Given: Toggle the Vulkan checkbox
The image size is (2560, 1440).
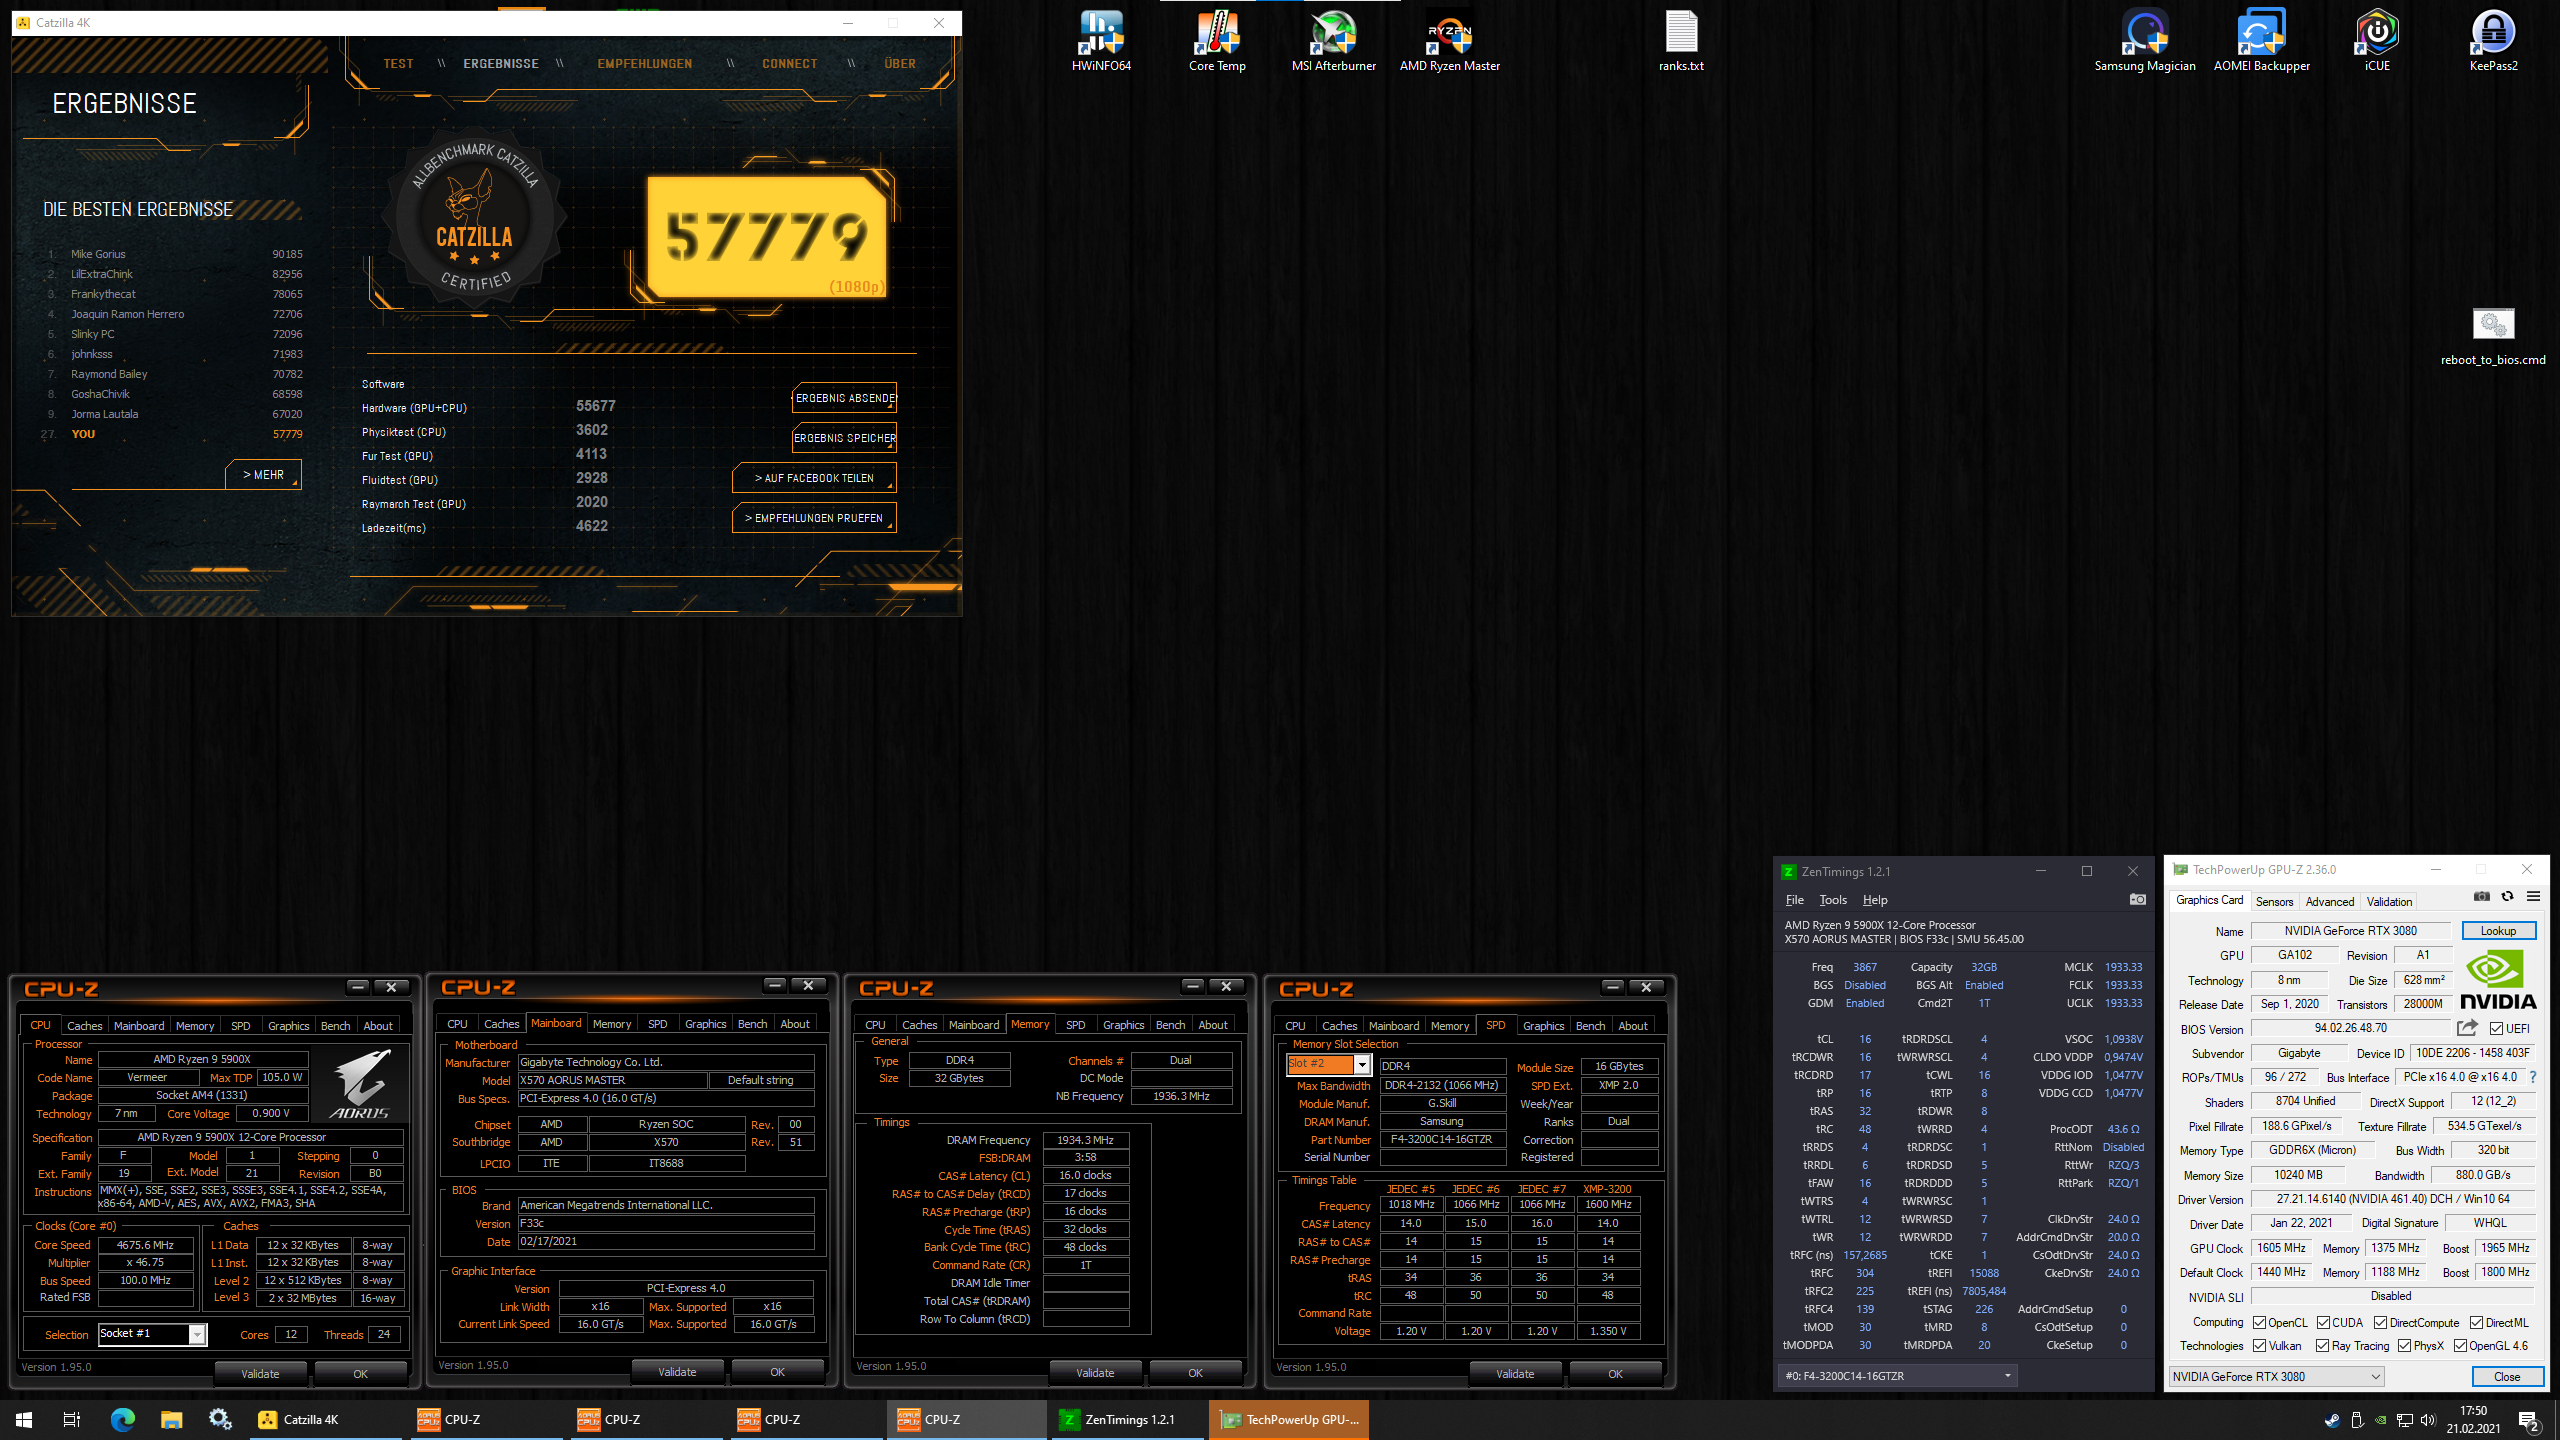Looking at the screenshot, I should click(2259, 1346).
